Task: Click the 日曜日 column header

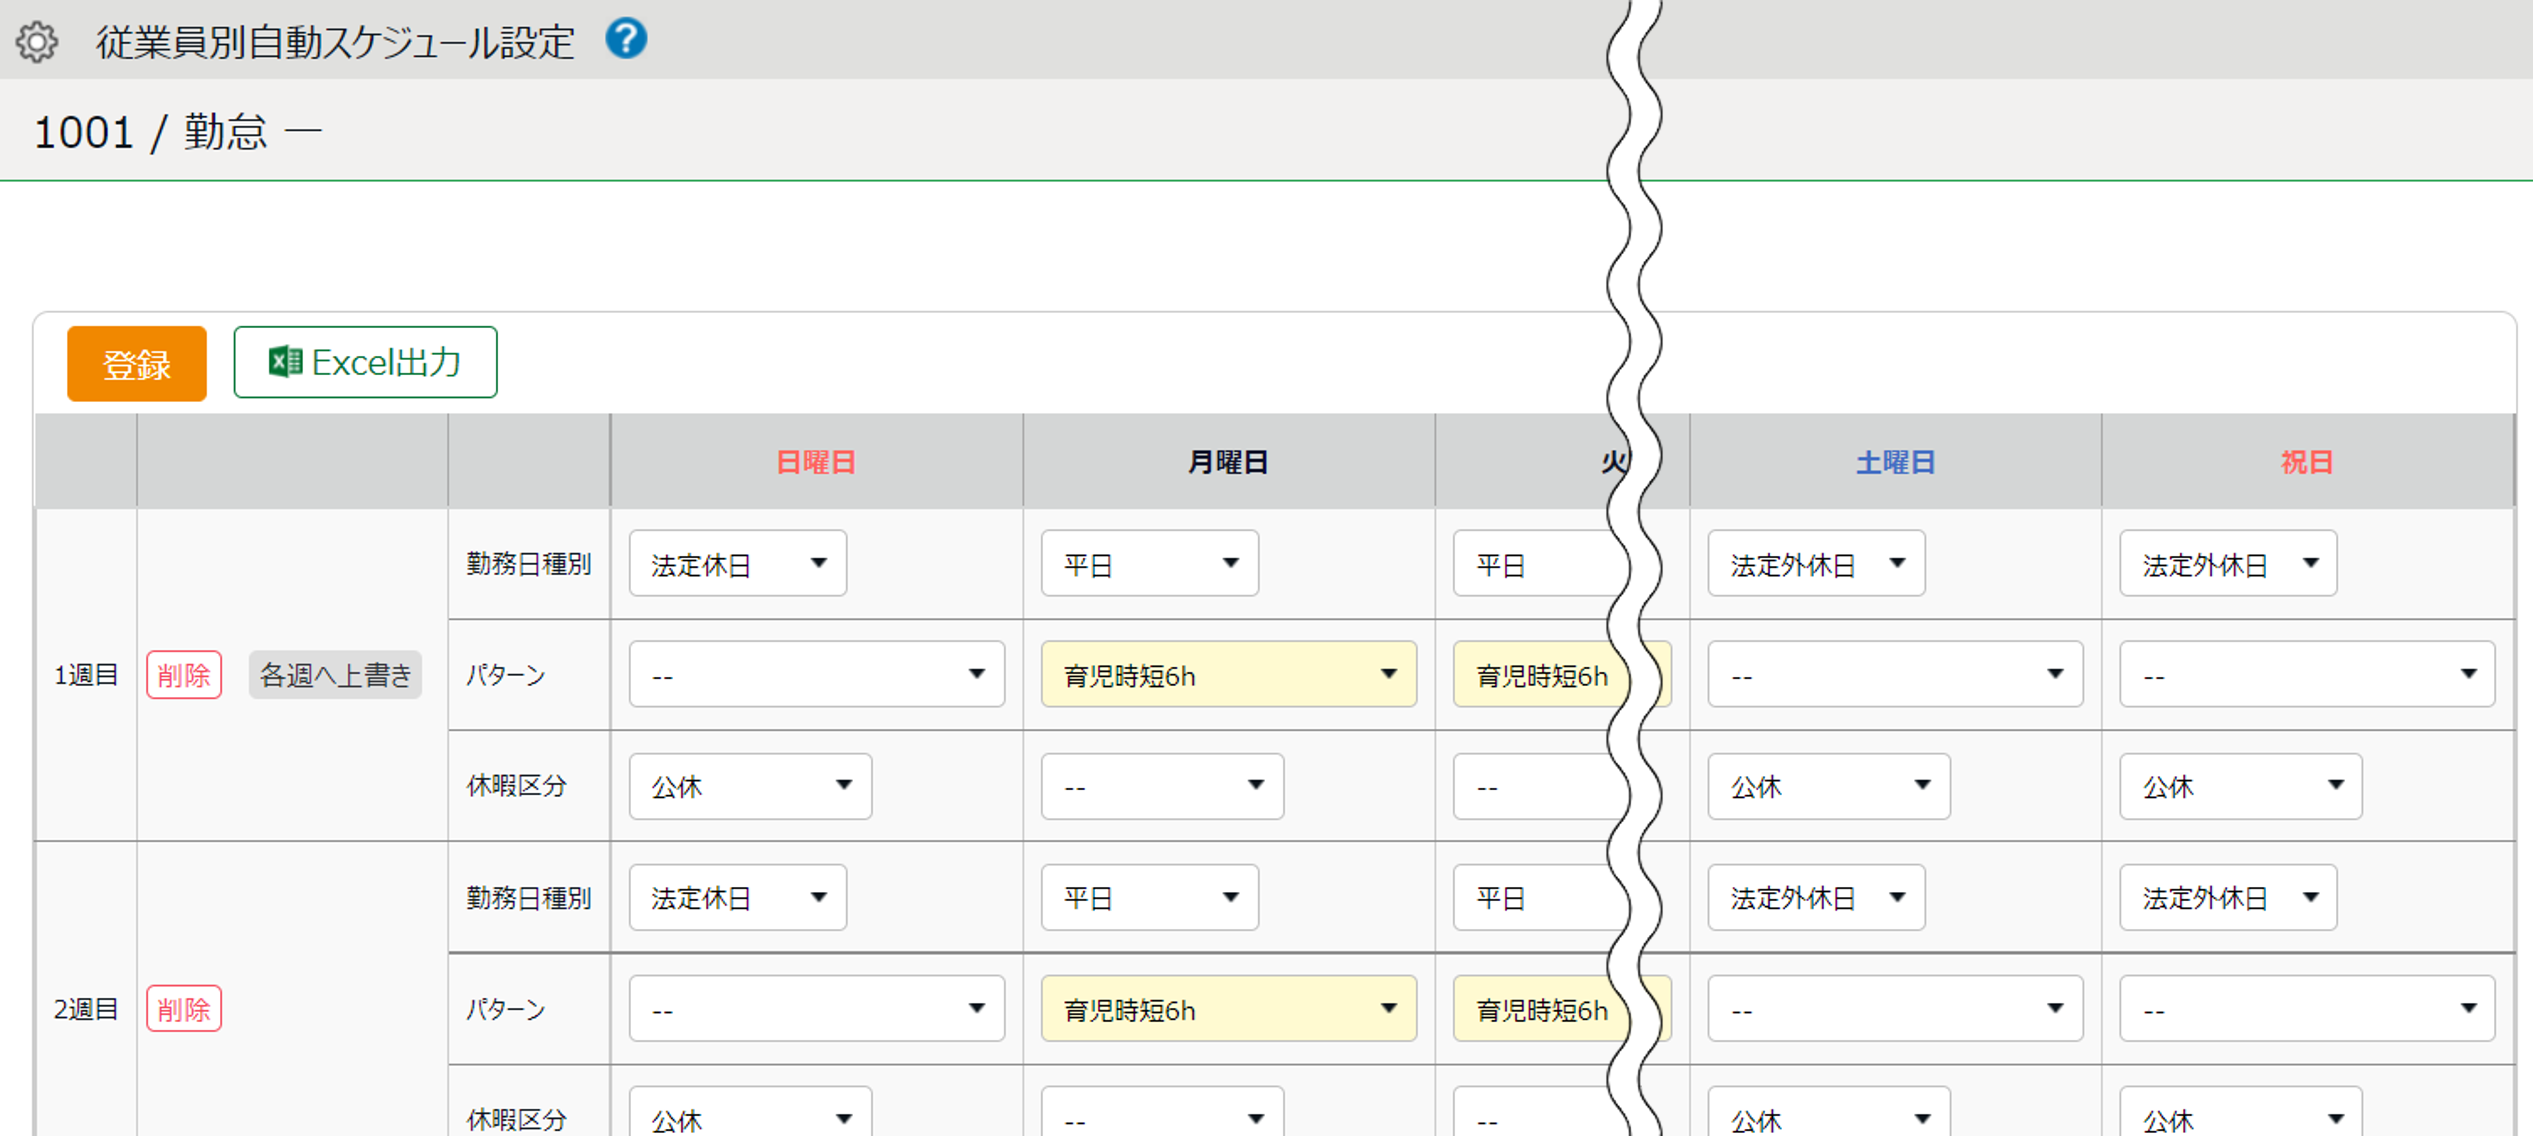Action: [816, 462]
